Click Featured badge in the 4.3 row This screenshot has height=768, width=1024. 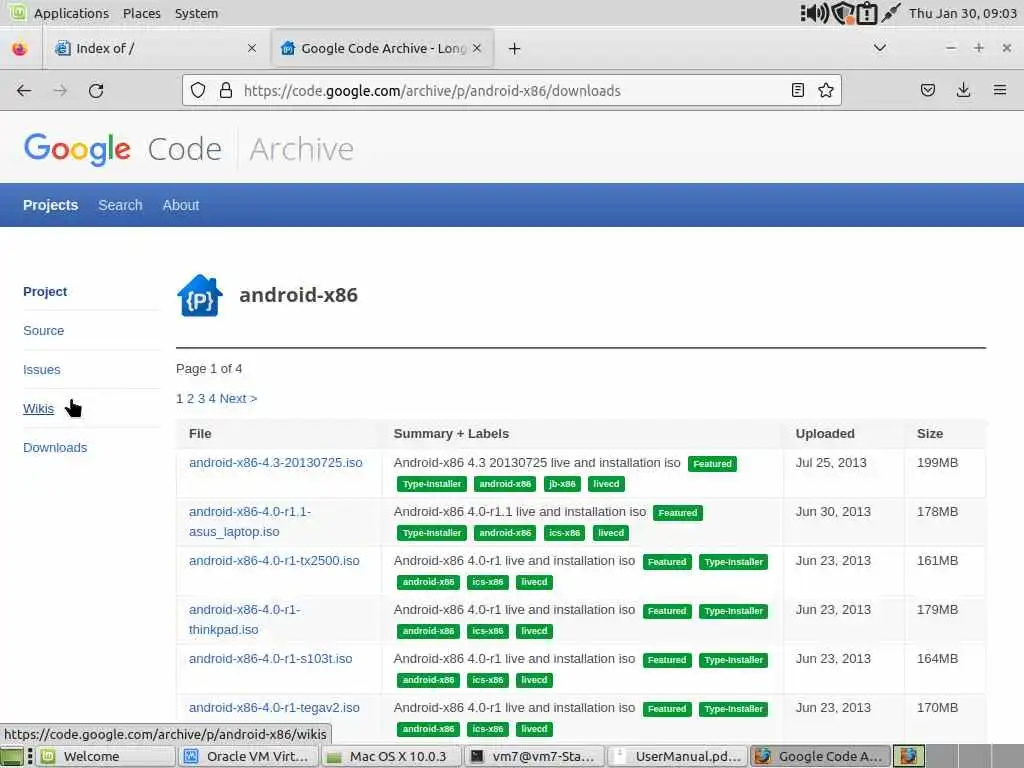(x=712, y=464)
